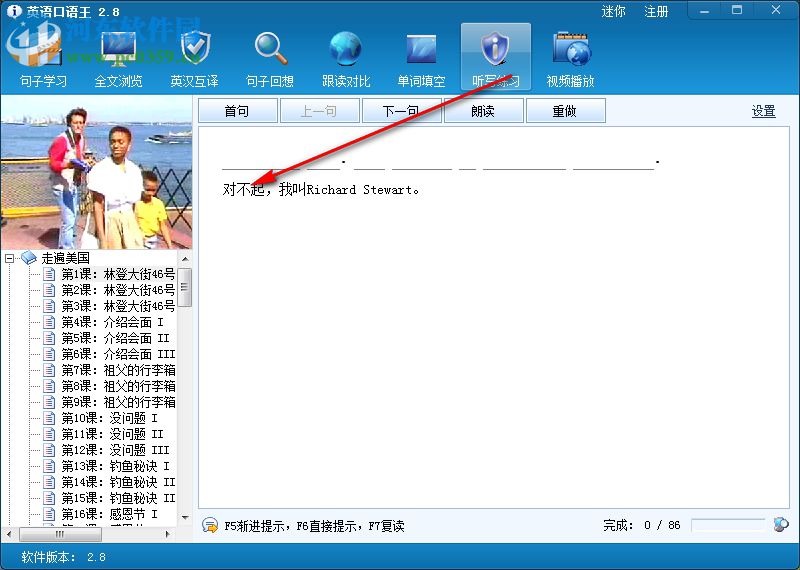Select the 听写练习 dictation practice tab

[496, 57]
